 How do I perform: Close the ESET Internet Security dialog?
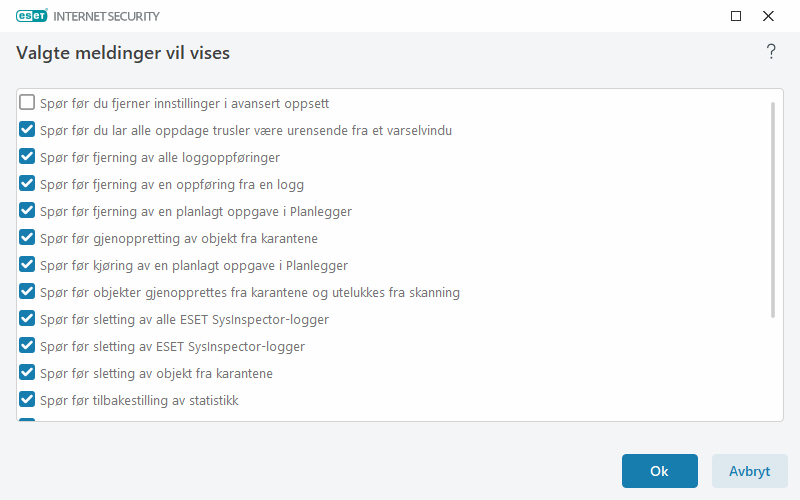point(768,16)
